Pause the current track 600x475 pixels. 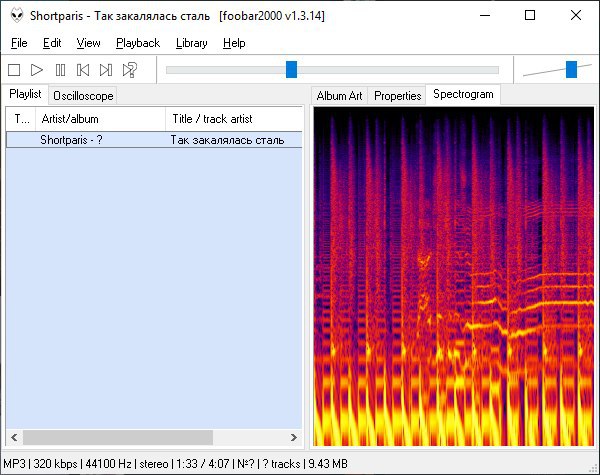[60, 70]
